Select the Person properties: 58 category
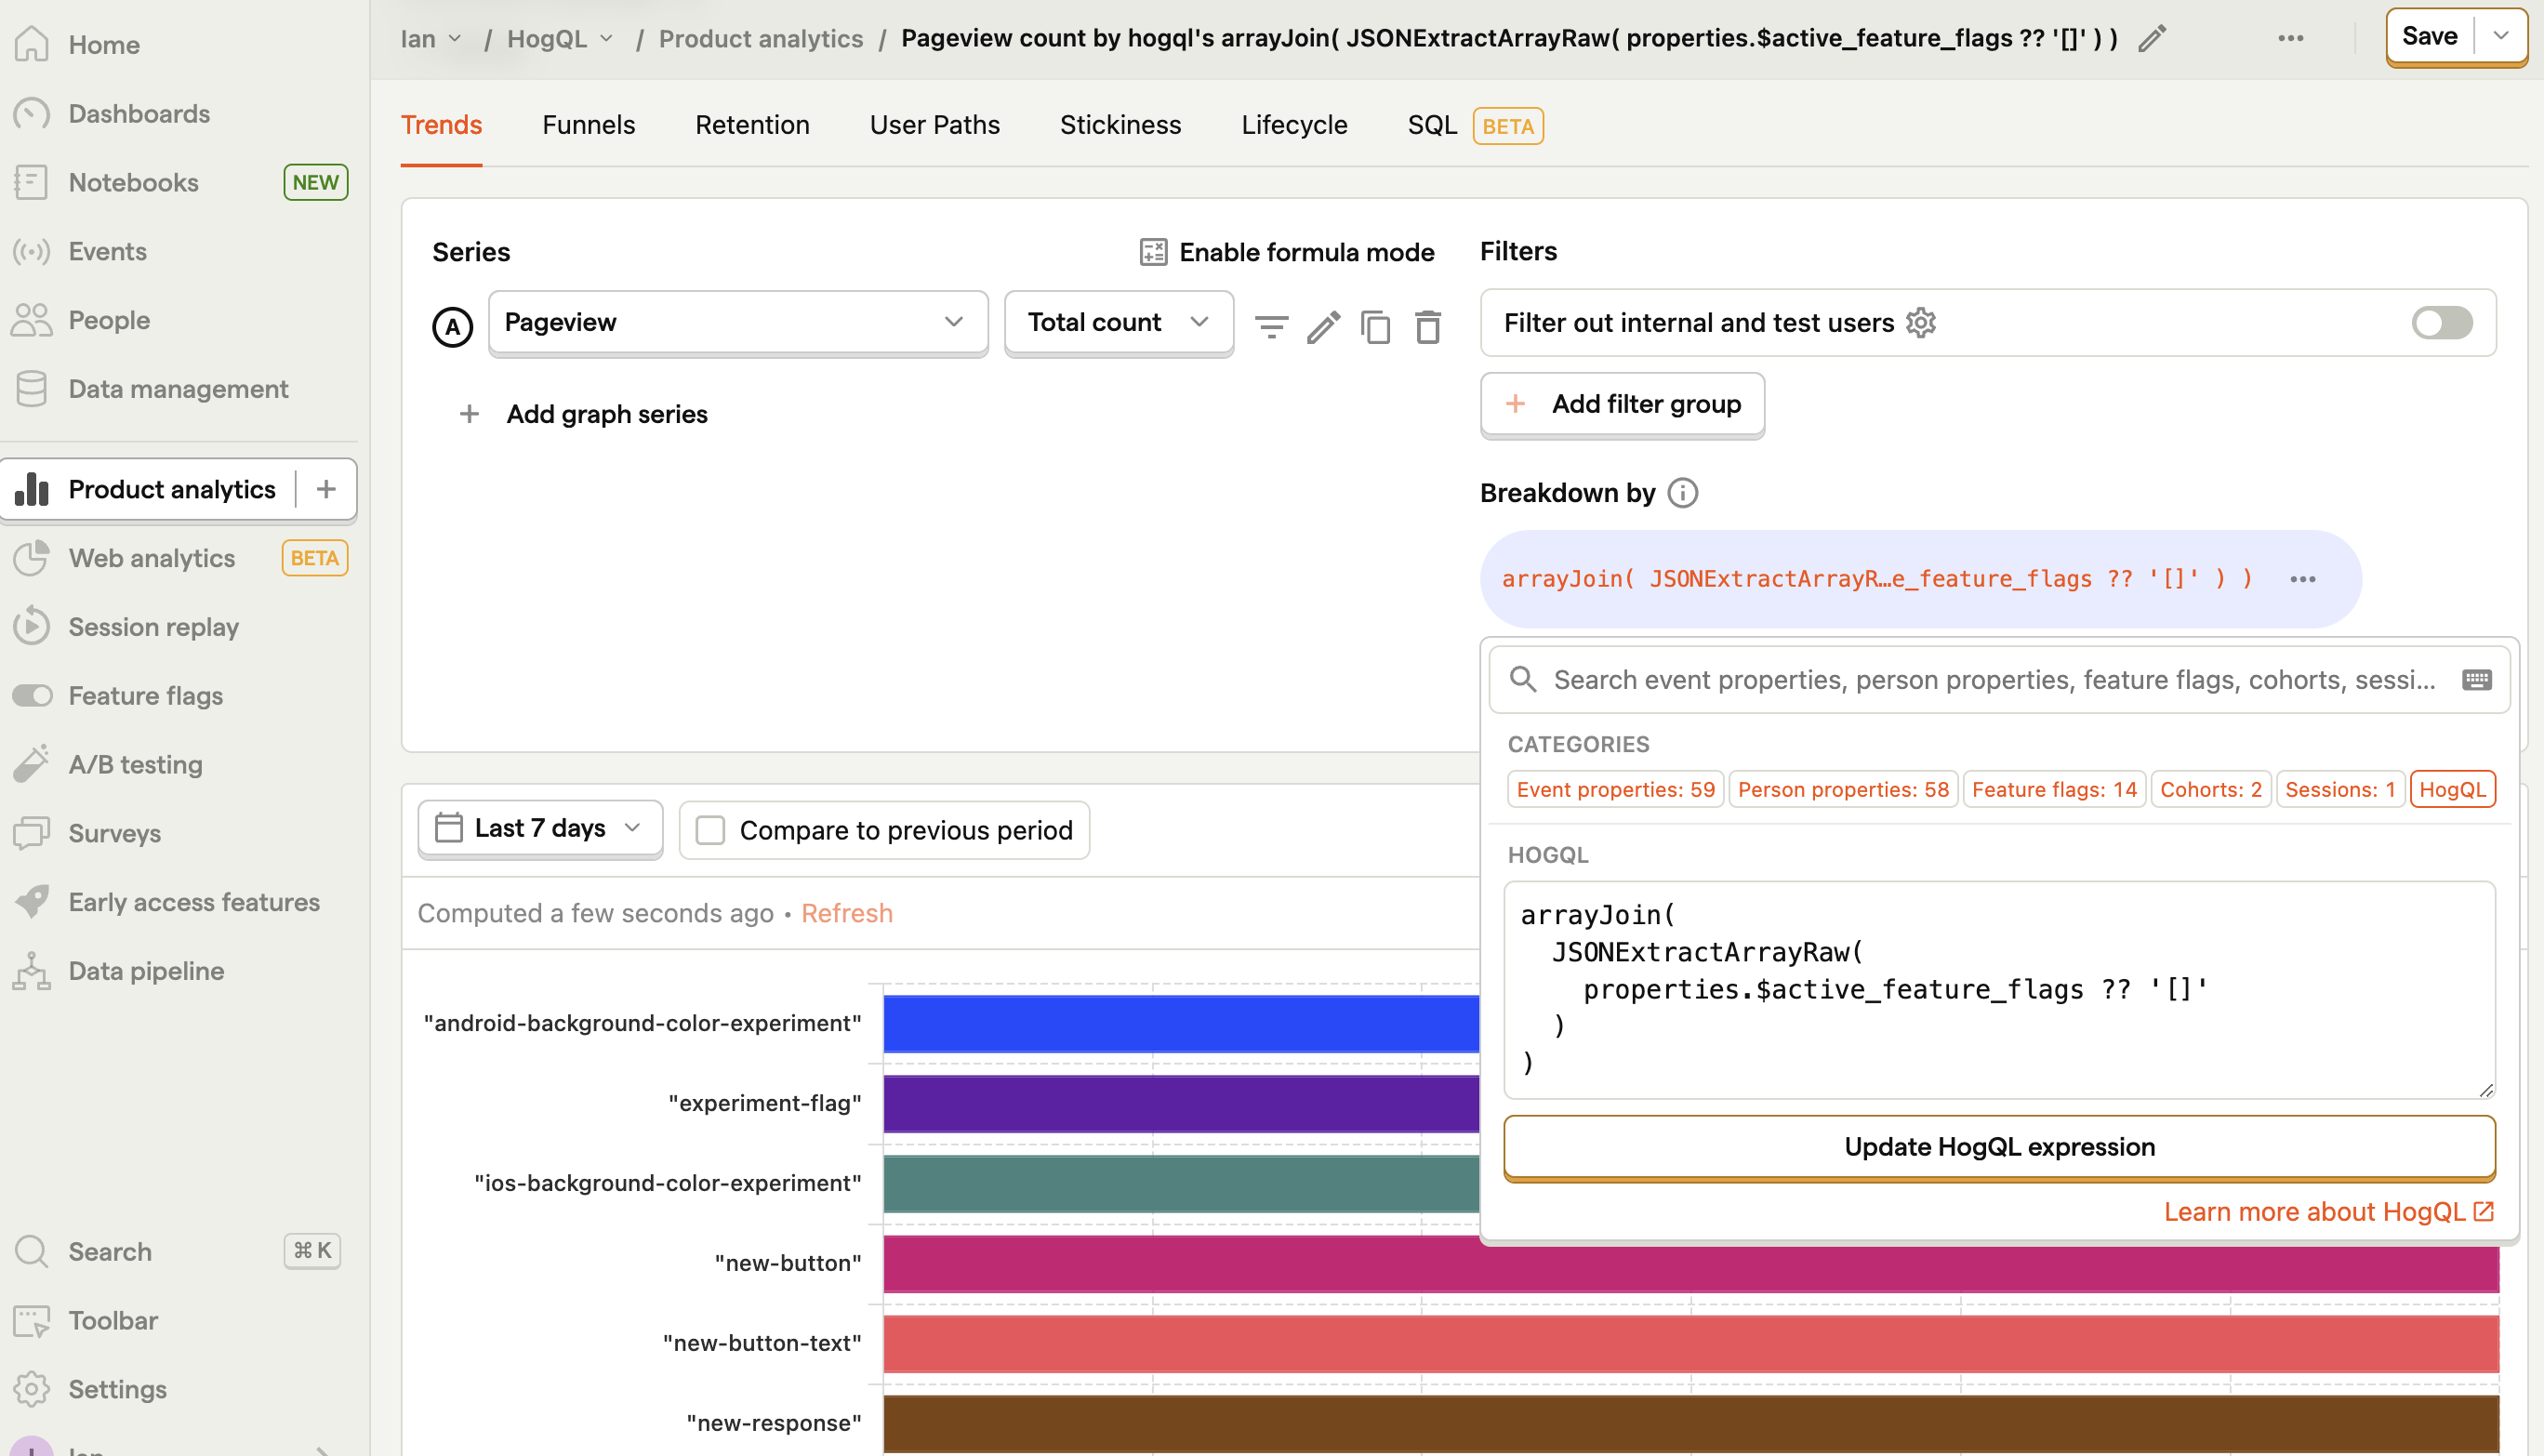The image size is (2544, 1456). [1843, 789]
